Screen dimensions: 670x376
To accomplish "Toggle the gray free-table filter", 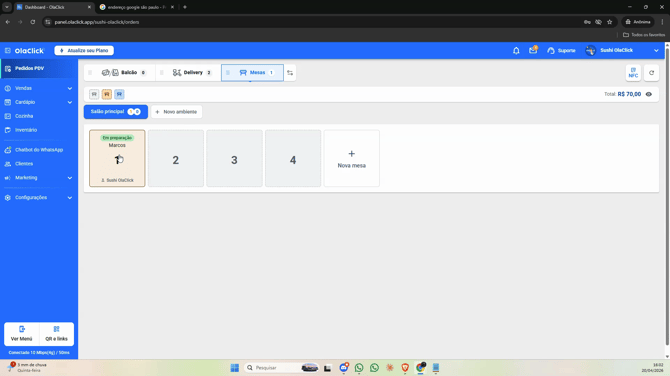I will click(94, 94).
